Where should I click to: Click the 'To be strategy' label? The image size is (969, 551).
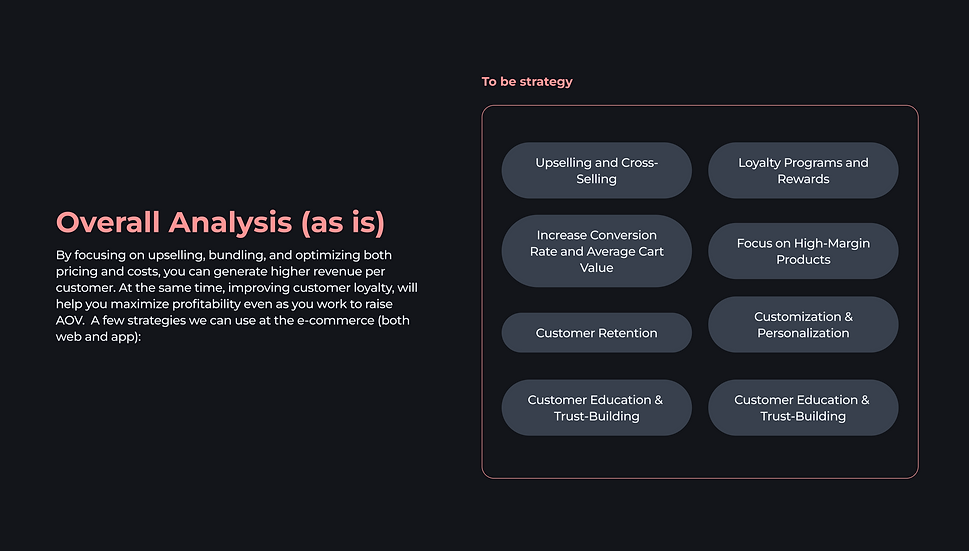(527, 82)
